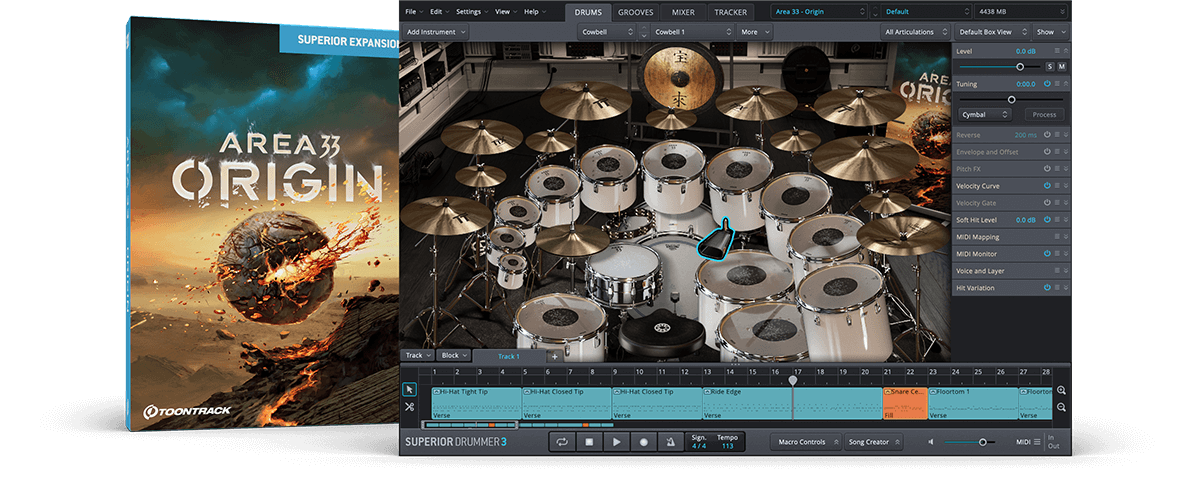Toggle the Tuning power button
1200x488 pixels.
pos(1047,84)
